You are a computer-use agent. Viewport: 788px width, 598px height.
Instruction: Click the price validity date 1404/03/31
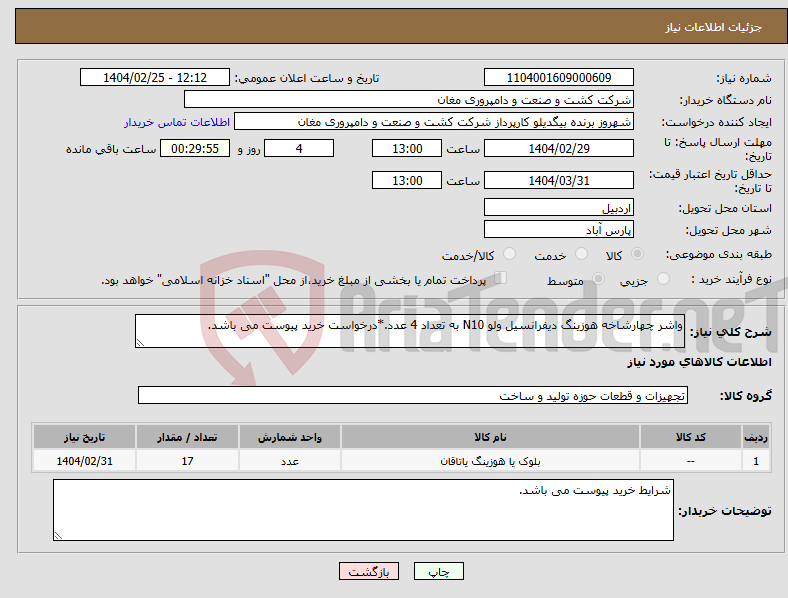click(558, 180)
